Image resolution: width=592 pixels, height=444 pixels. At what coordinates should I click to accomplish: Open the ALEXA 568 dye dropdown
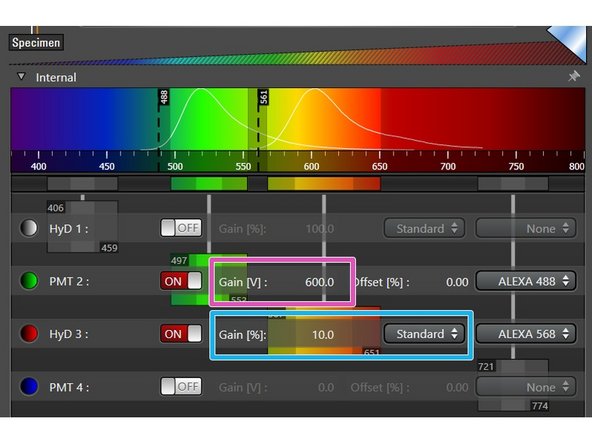tap(526, 334)
